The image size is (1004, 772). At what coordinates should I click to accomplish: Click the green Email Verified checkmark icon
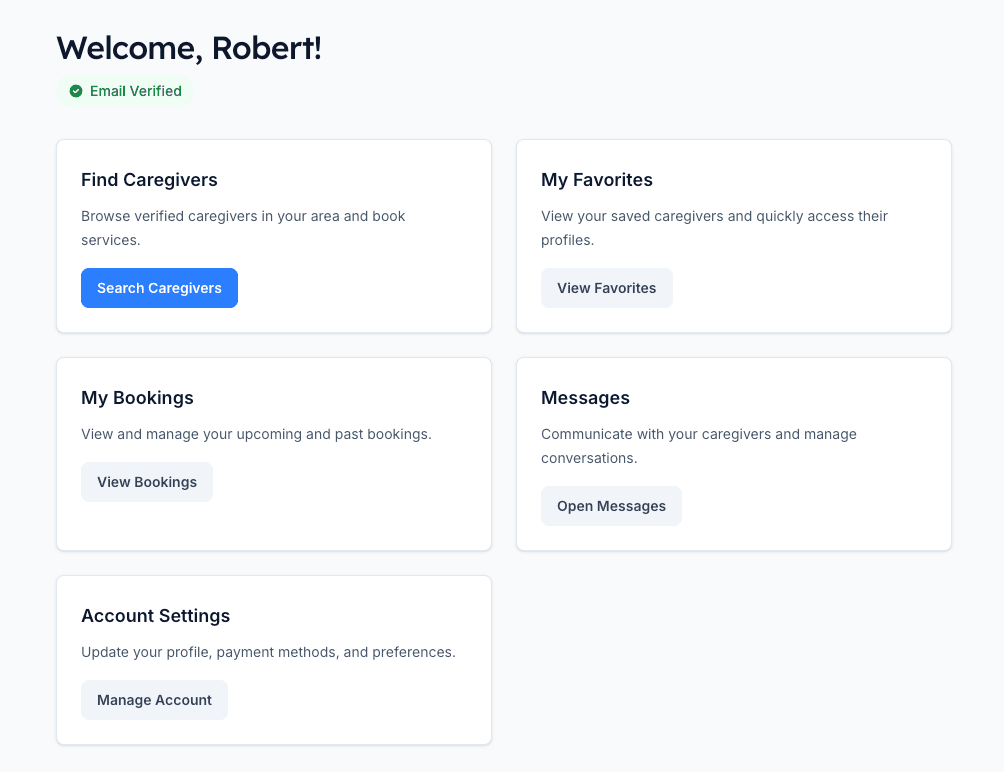coord(76,91)
